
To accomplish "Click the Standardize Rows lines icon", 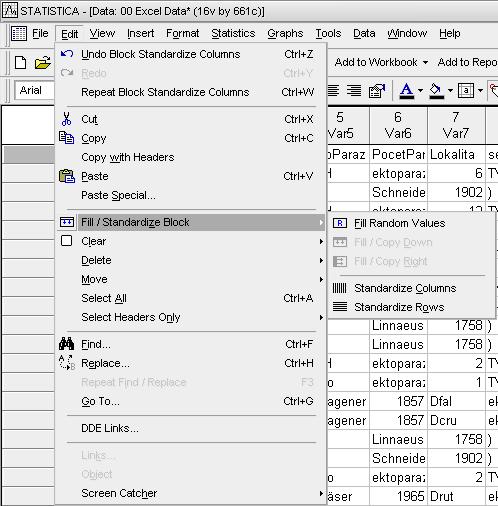I will click(340, 307).
